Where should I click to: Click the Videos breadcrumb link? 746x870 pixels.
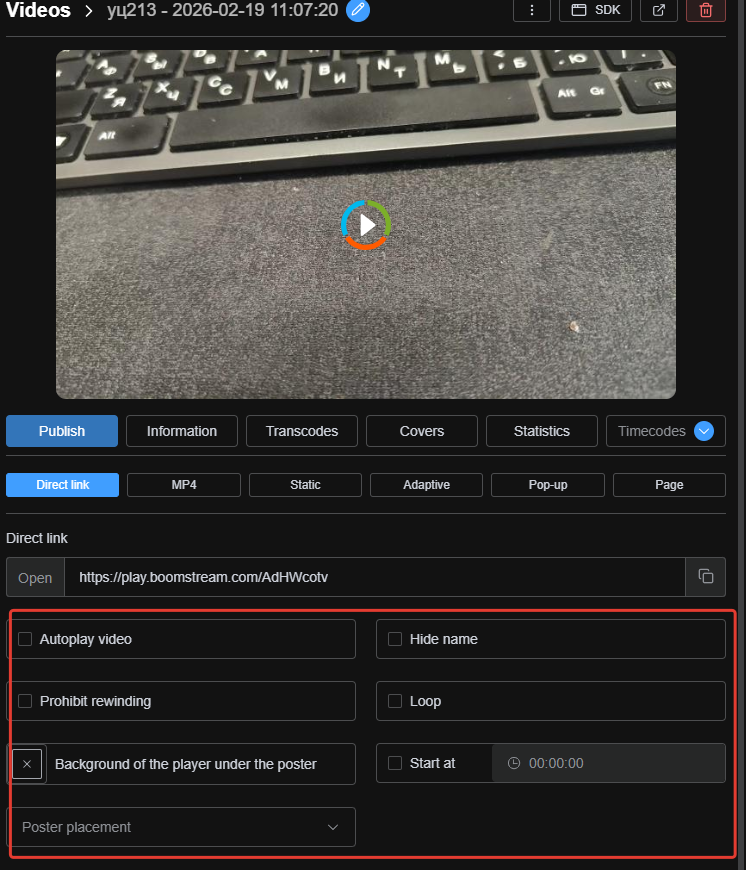point(38,10)
